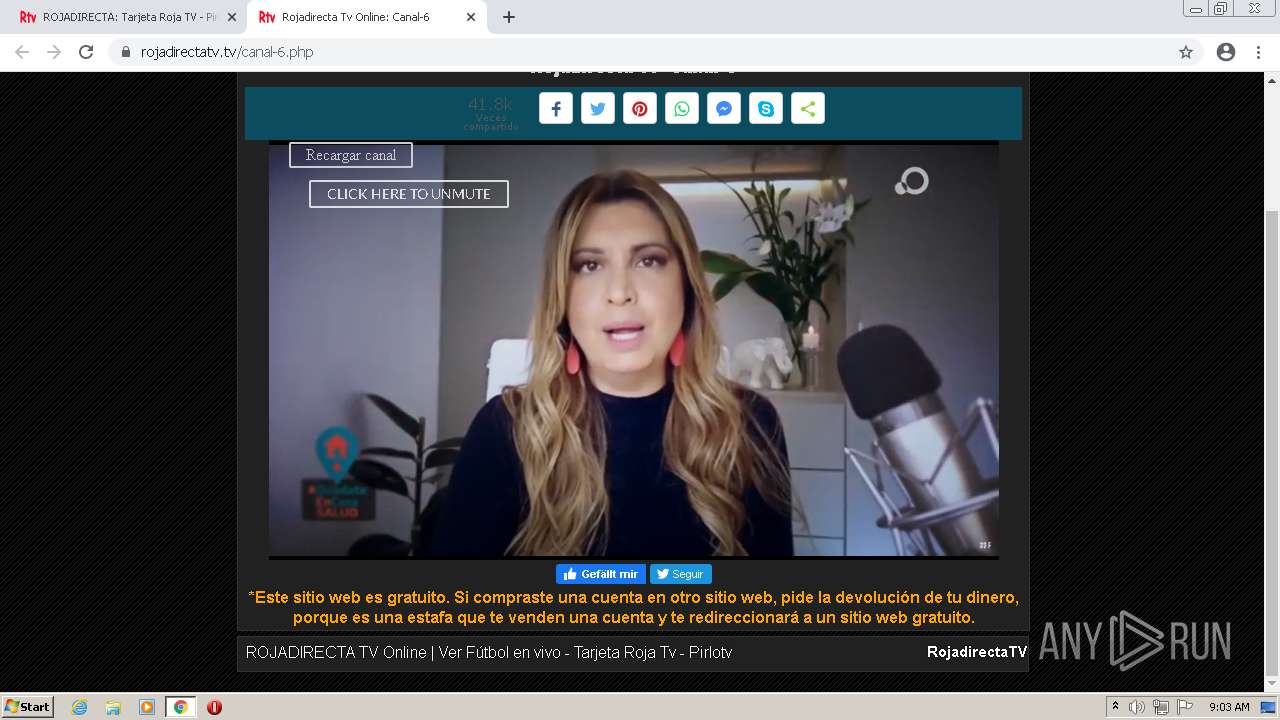
Task: Close the ROJADIRECTA Tarjeta Roja tab
Action: (232, 17)
